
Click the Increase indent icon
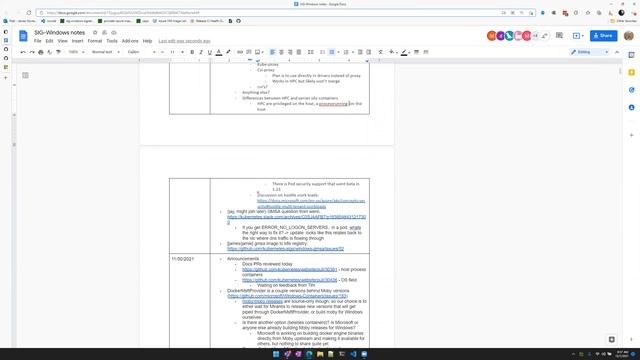pyautogui.click(x=369, y=52)
